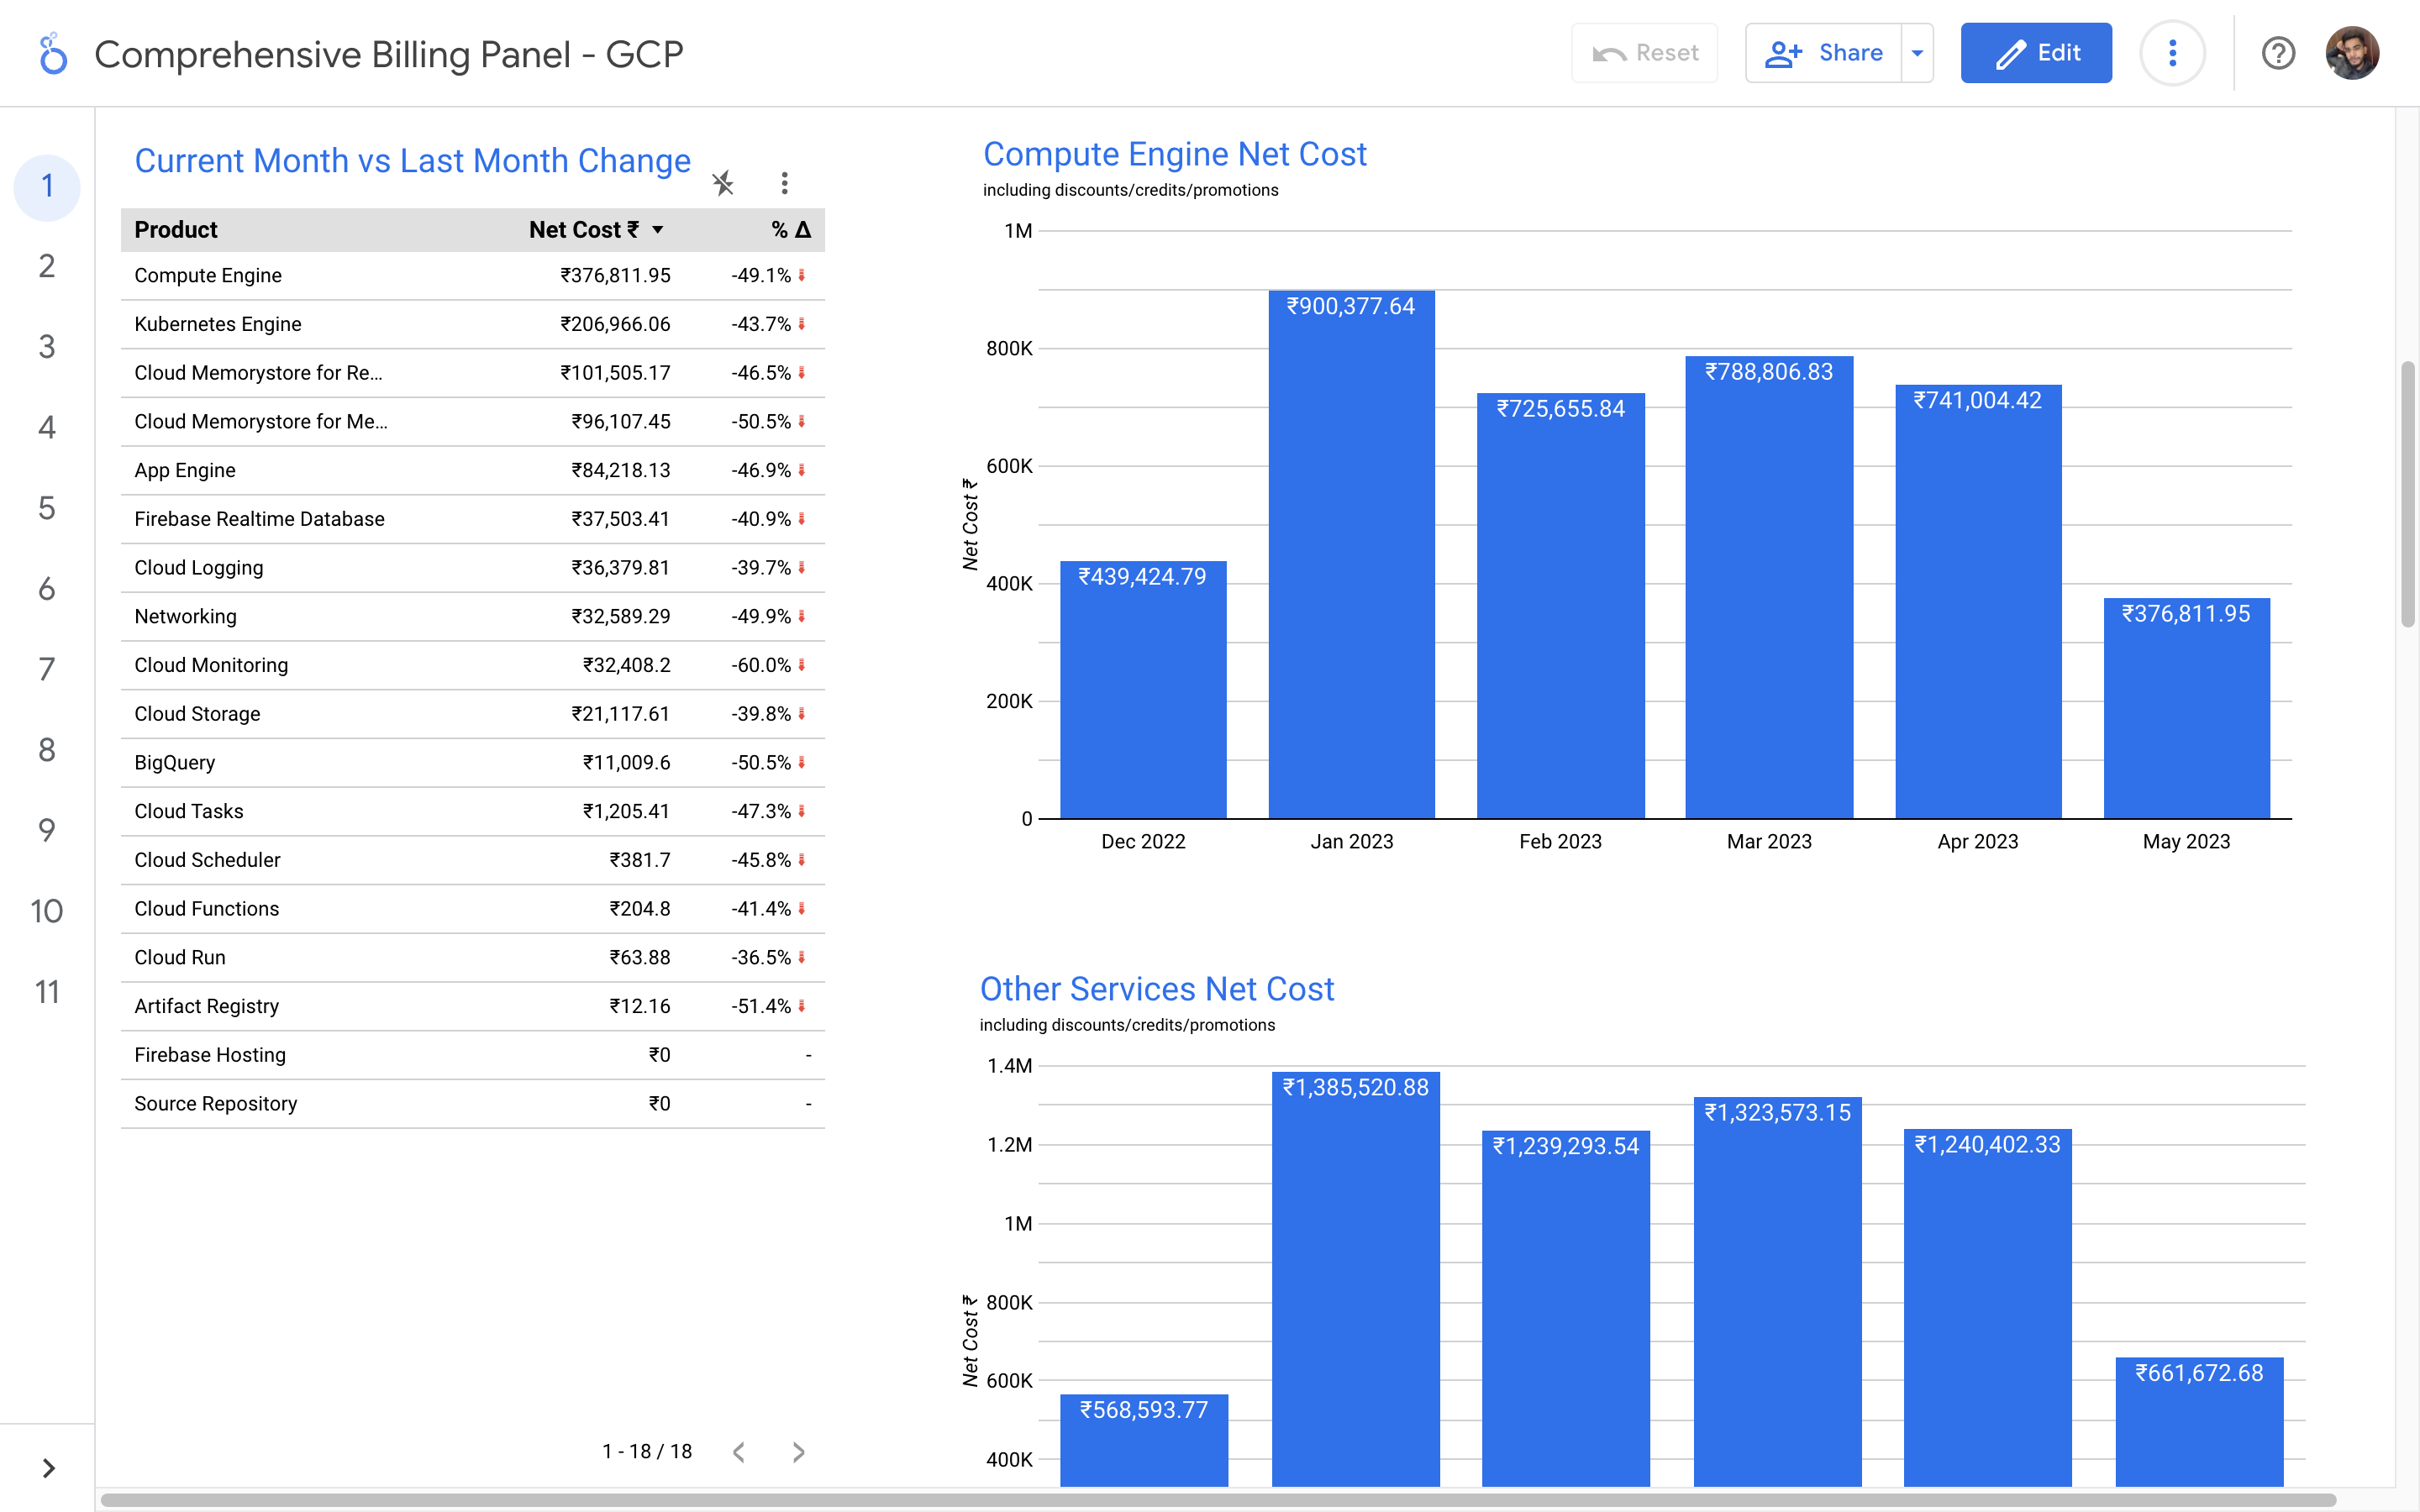Click the Help question mark icon

tap(2278, 53)
